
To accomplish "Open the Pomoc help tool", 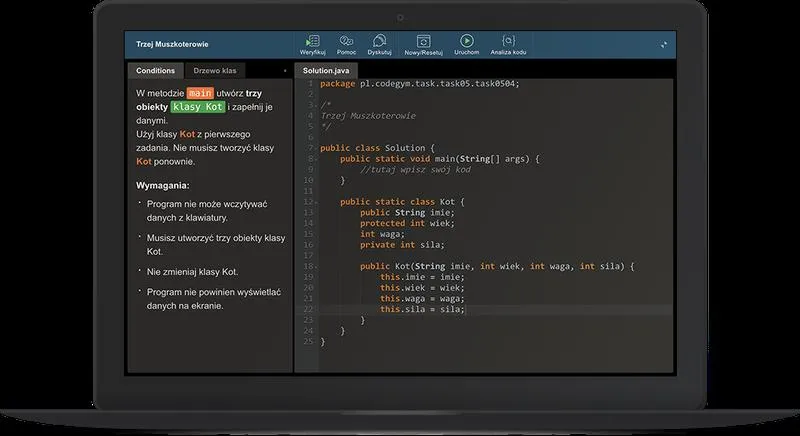I will [x=346, y=41].
